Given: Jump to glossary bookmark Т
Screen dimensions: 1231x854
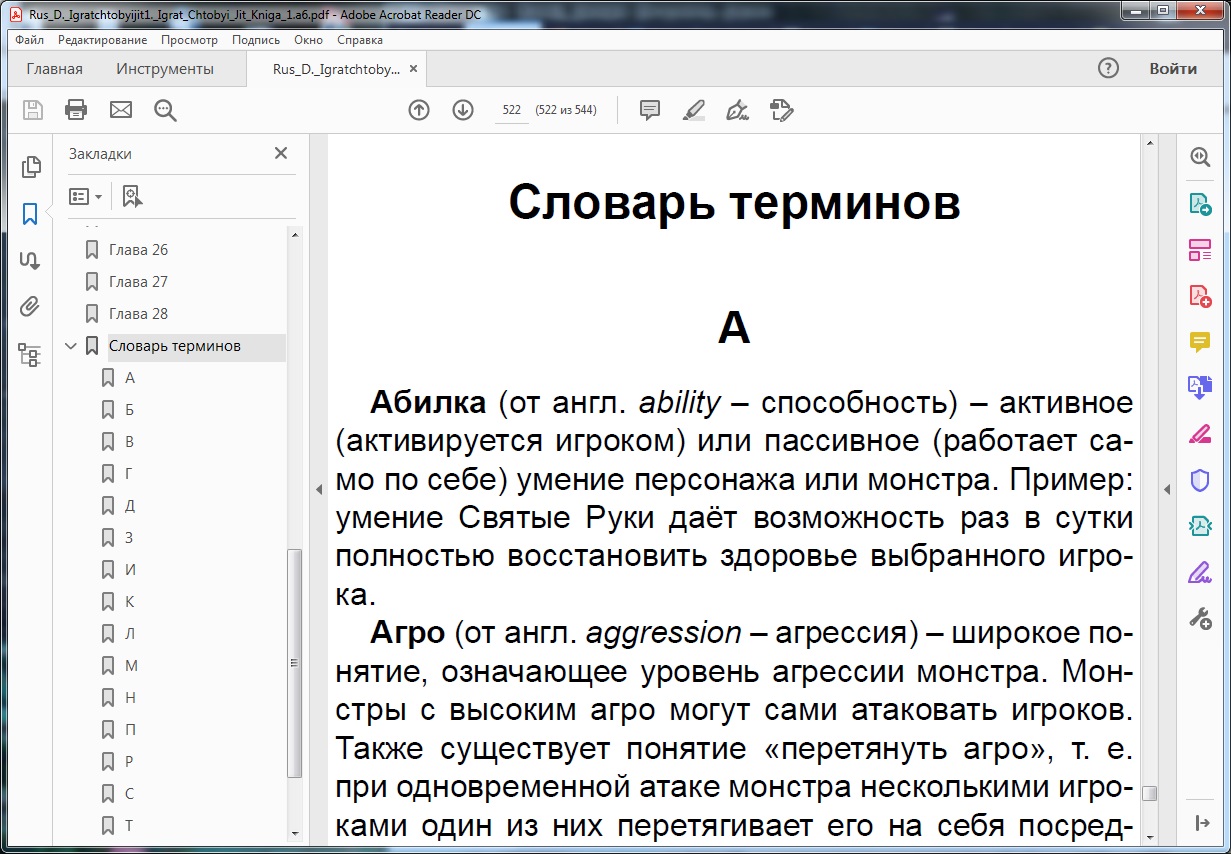Looking at the screenshot, I should point(129,826).
